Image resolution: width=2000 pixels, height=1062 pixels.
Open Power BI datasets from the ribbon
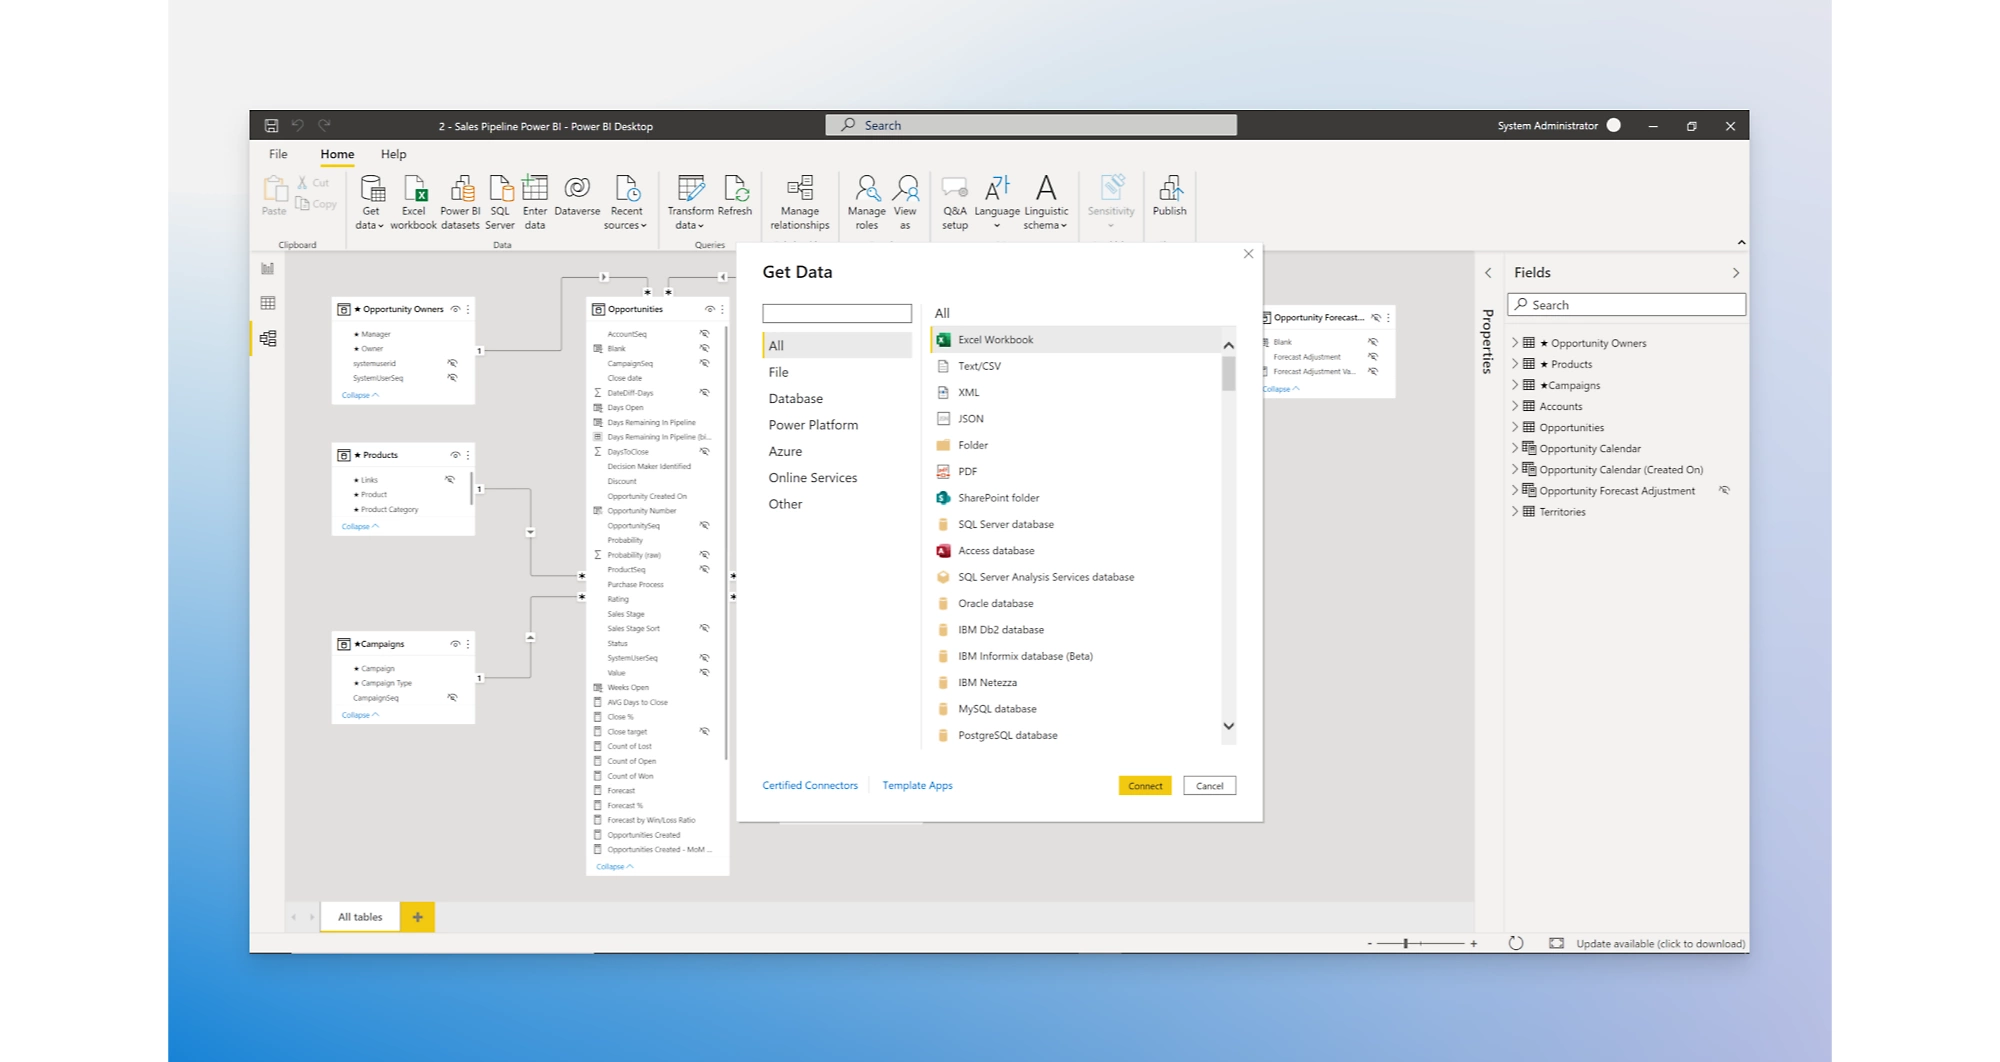tap(460, 202)
